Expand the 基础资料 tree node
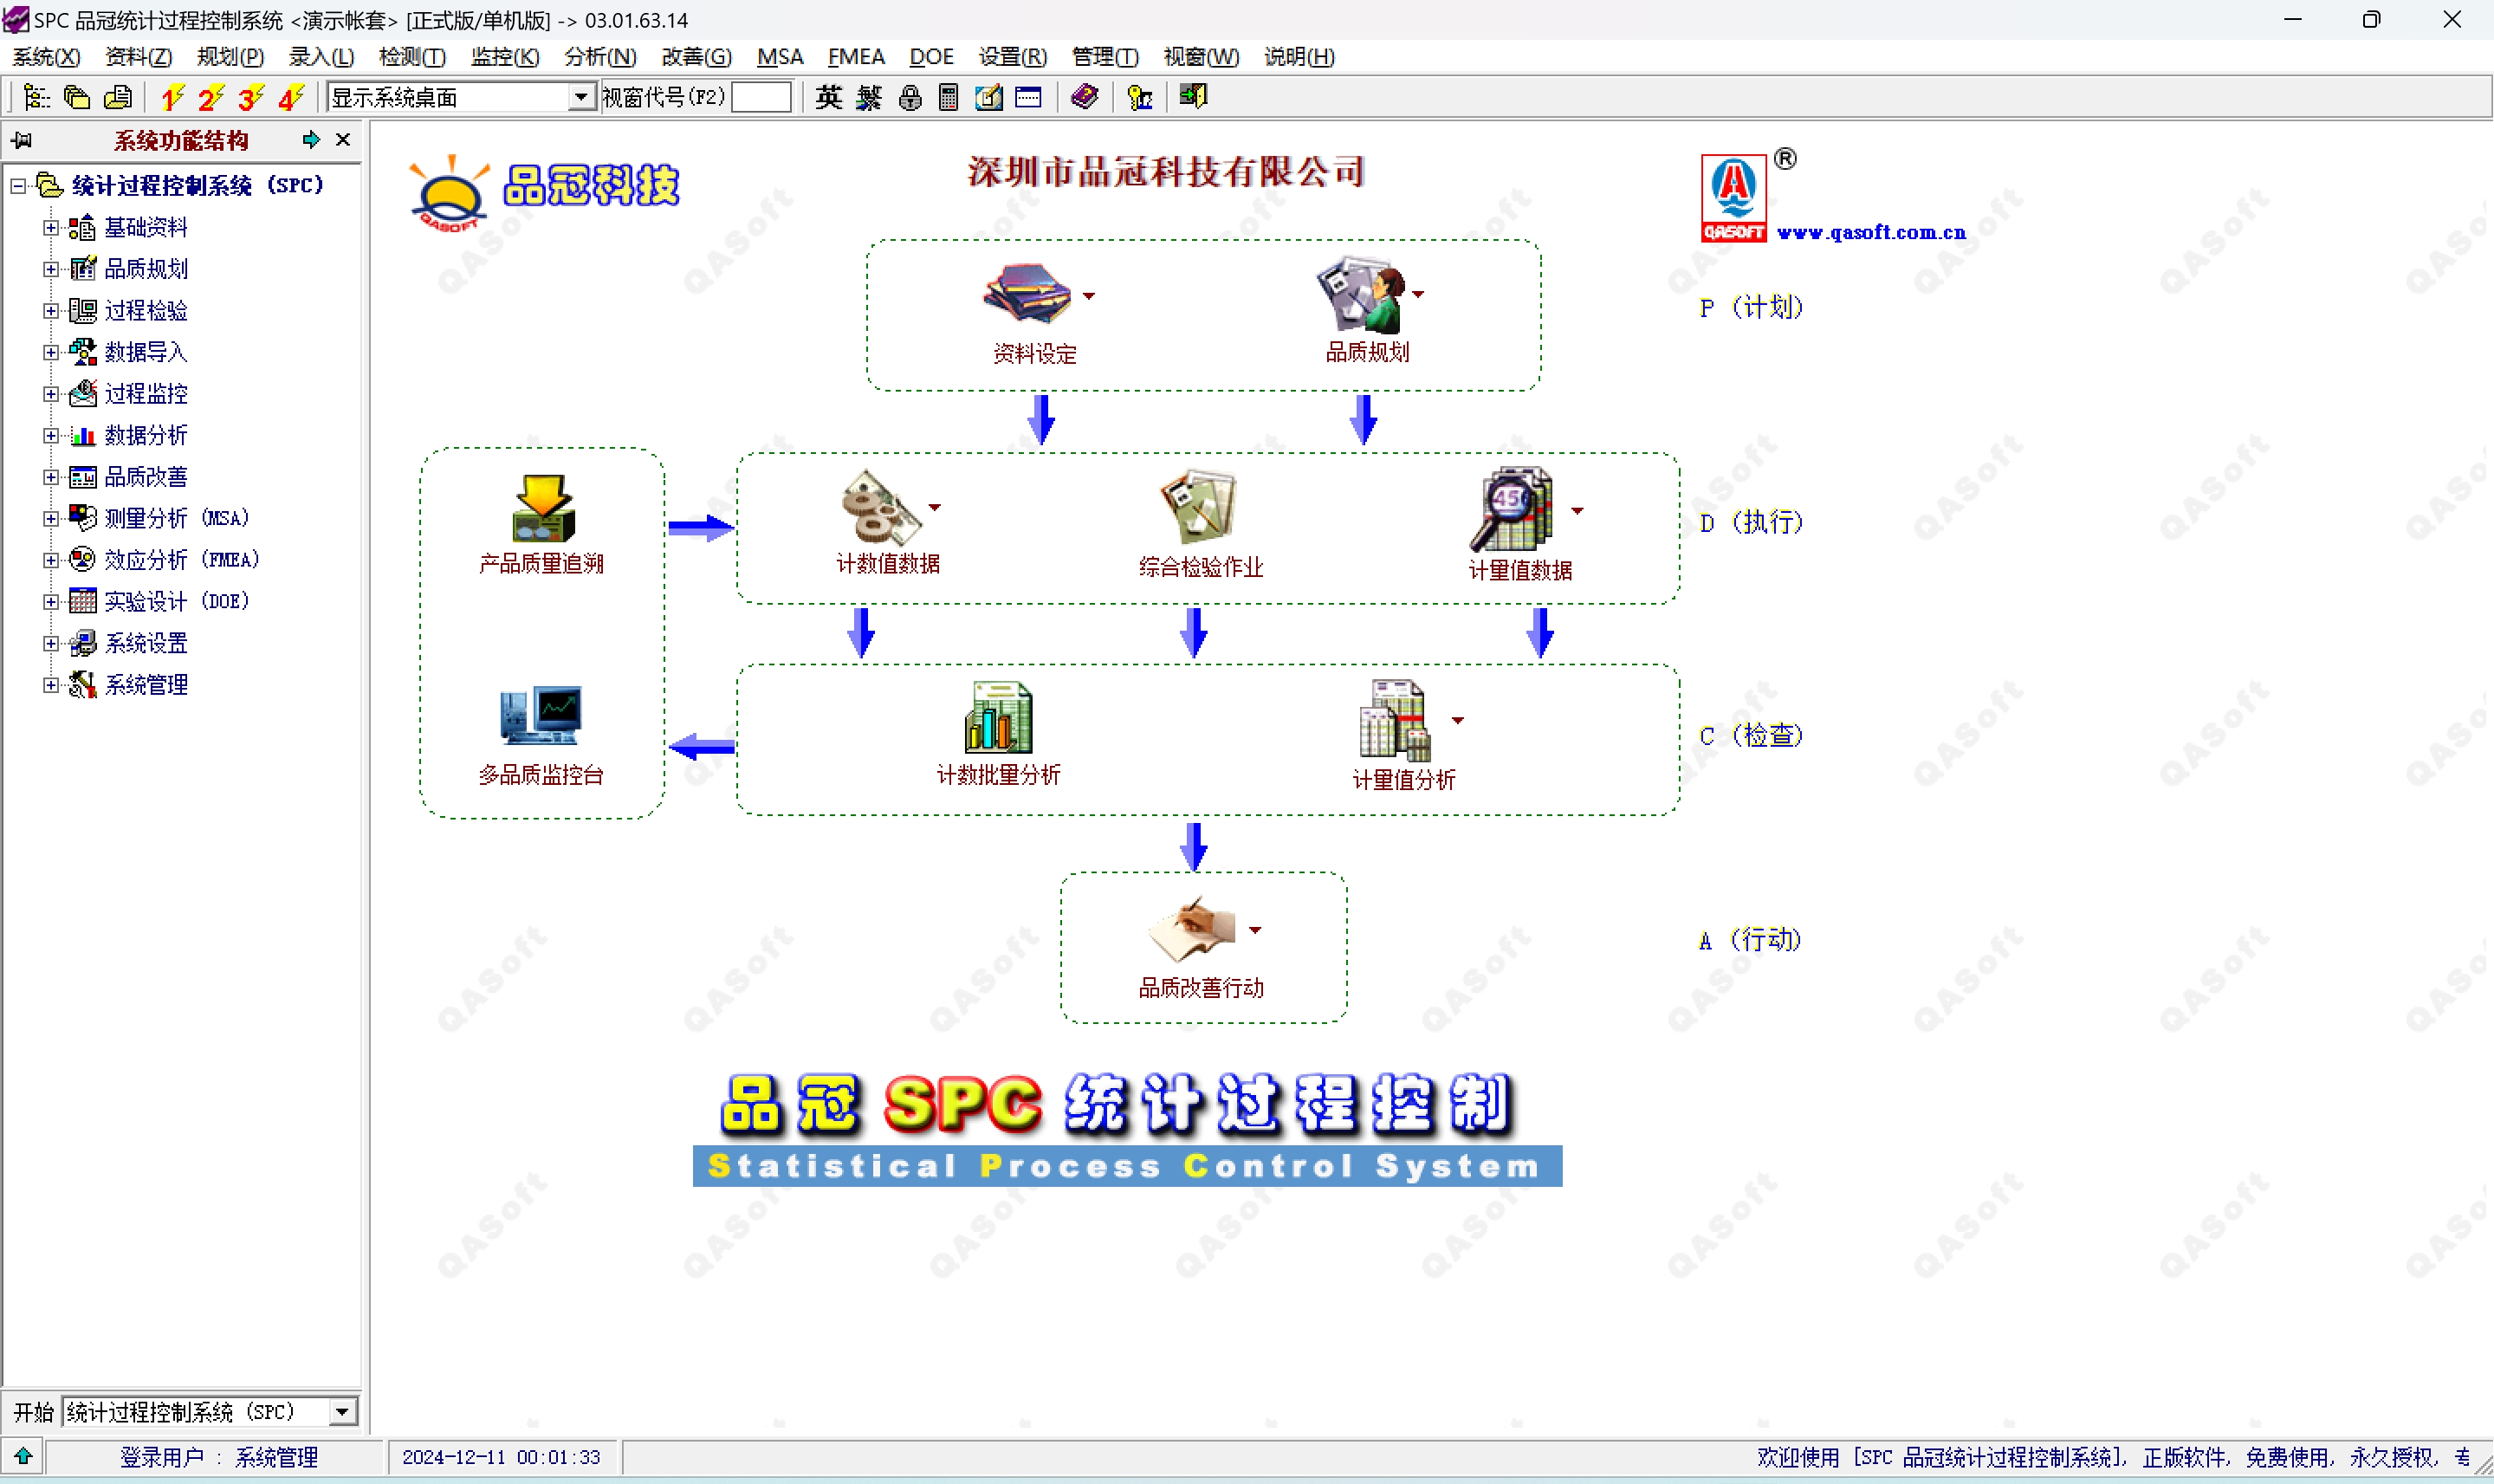 click(x=51, y=228)
